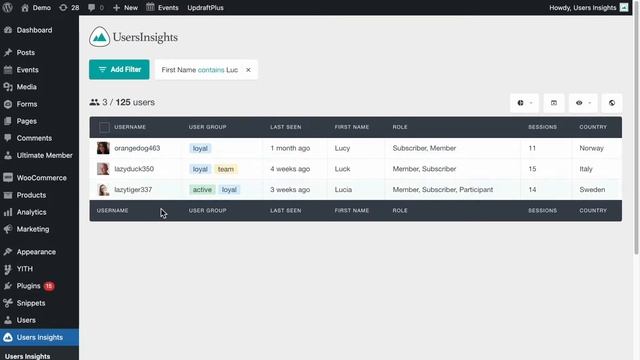
Task: Open the YITH sidebar icon
Action: [8, 269]
